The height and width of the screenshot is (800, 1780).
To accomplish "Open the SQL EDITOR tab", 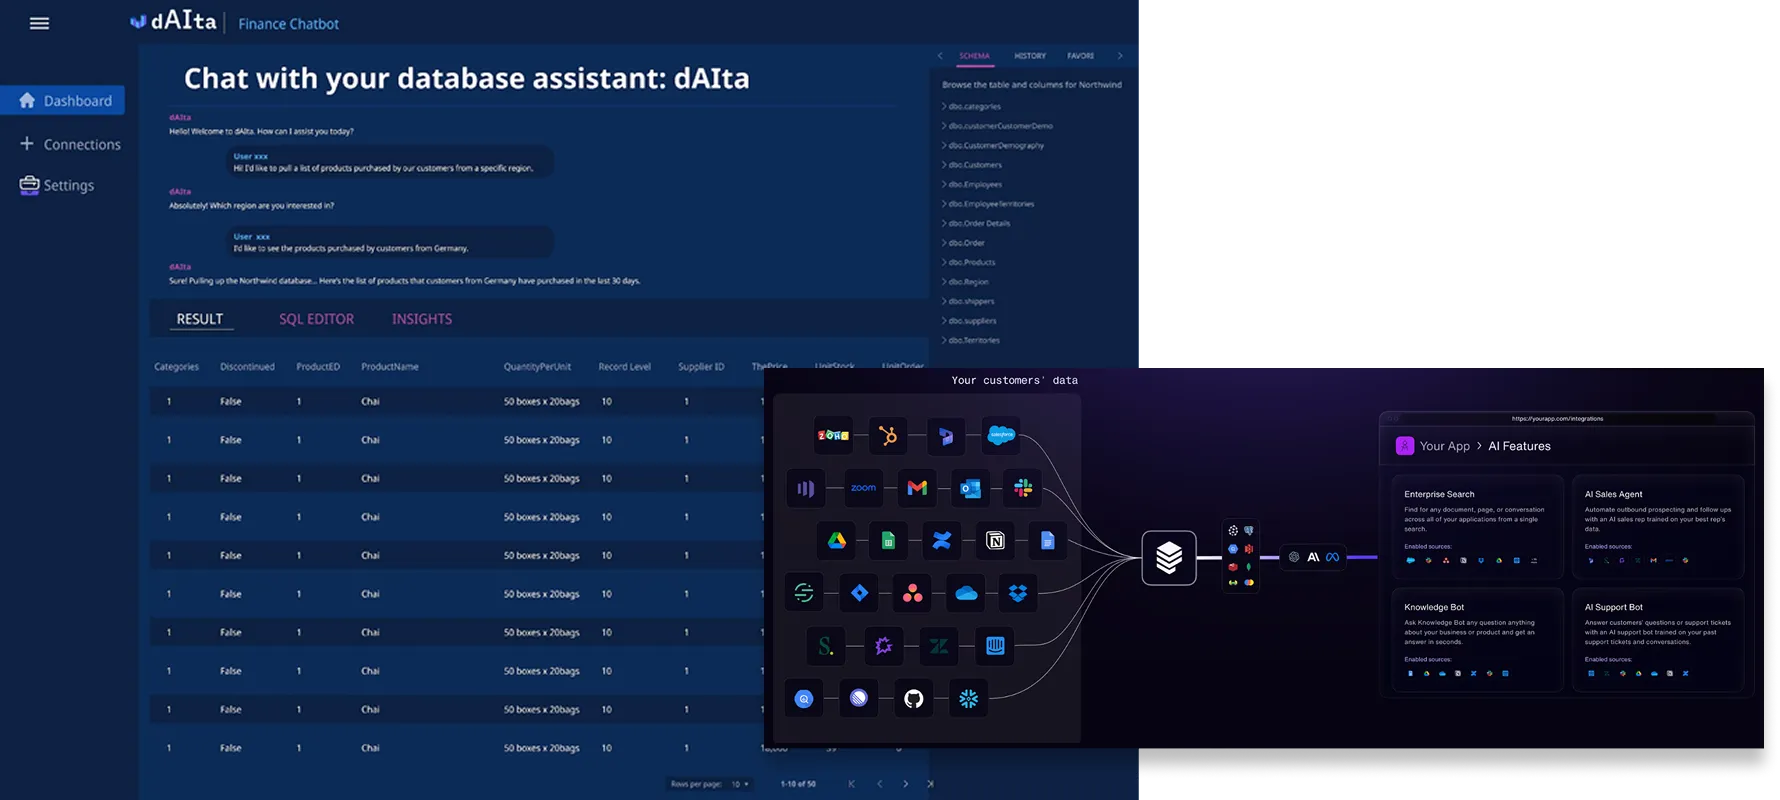I will point(316,319).
